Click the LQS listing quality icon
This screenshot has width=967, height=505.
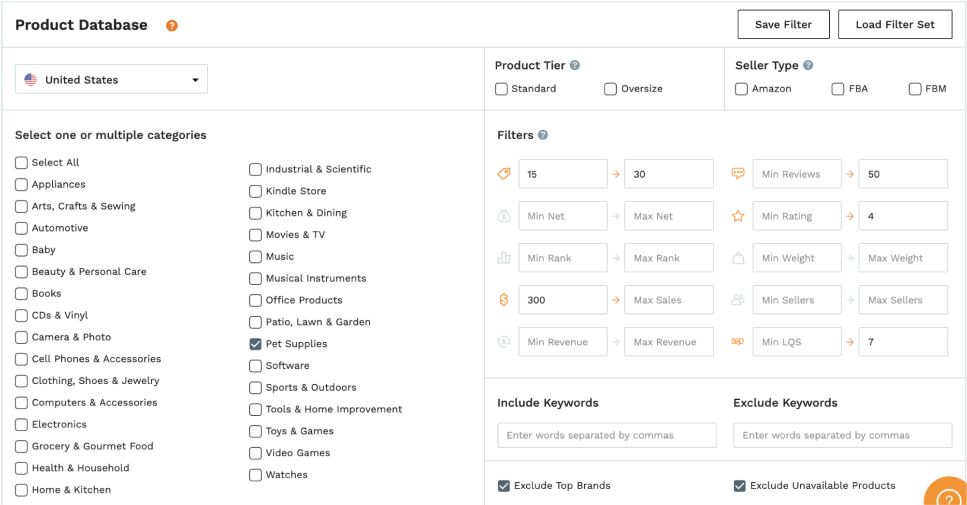tap(738, 342)
